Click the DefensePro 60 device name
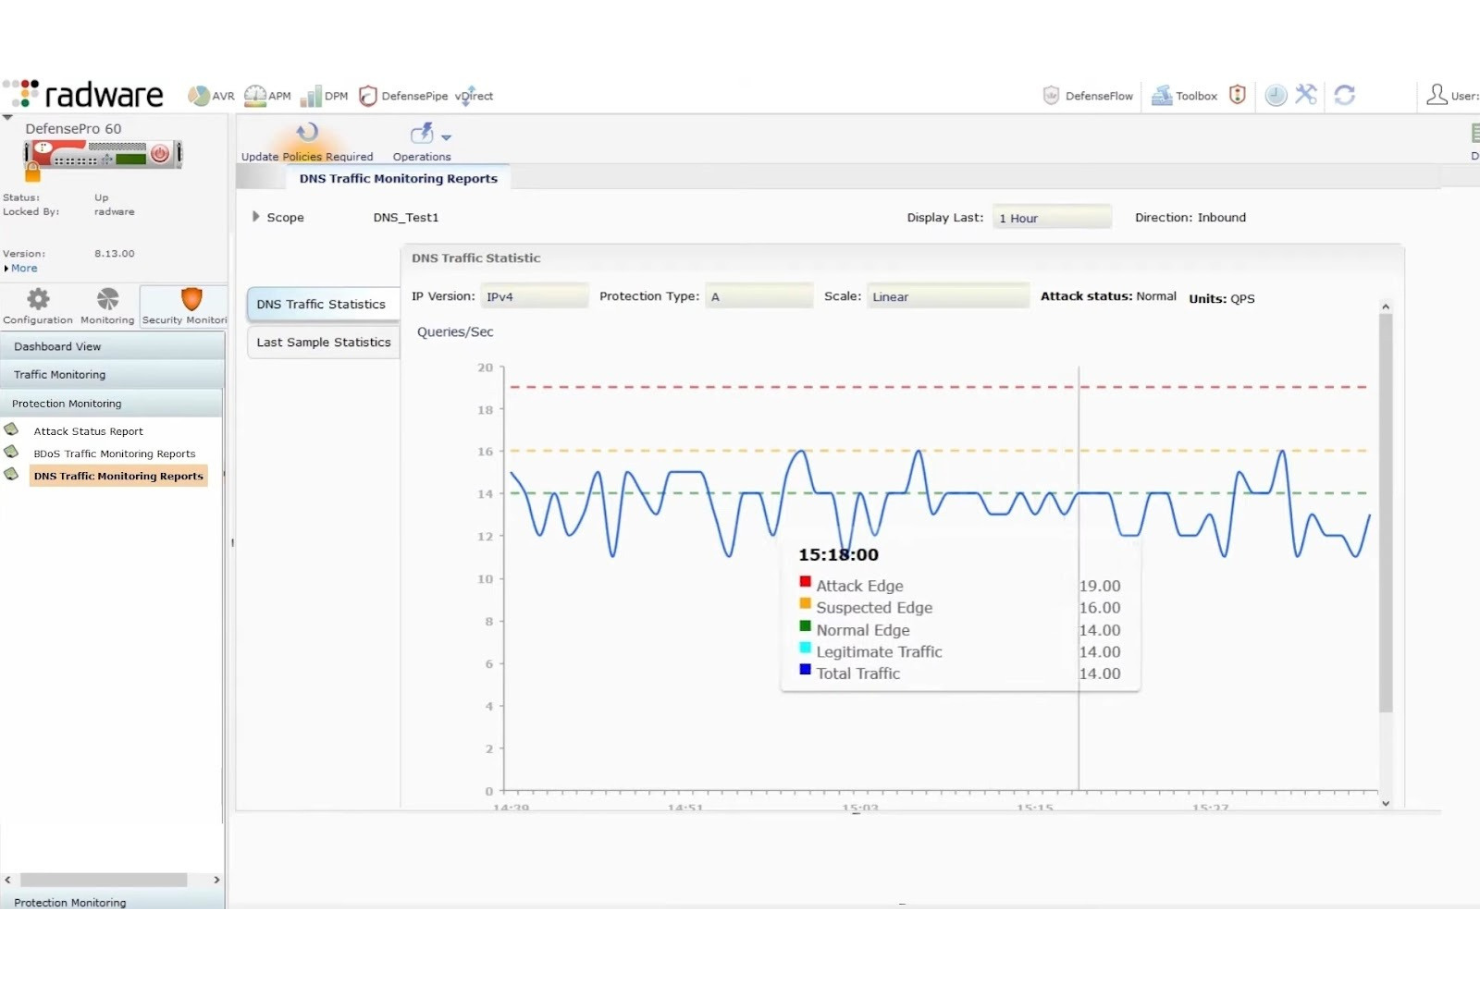Viewport: 1480px width, 987px height. pos(73,128)
